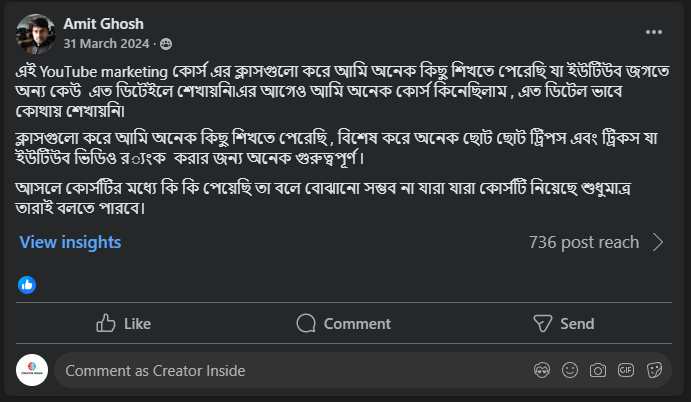Open the three-dots post options menu
The height and width of the screenshot is (402, 691).
click(654, 32)
